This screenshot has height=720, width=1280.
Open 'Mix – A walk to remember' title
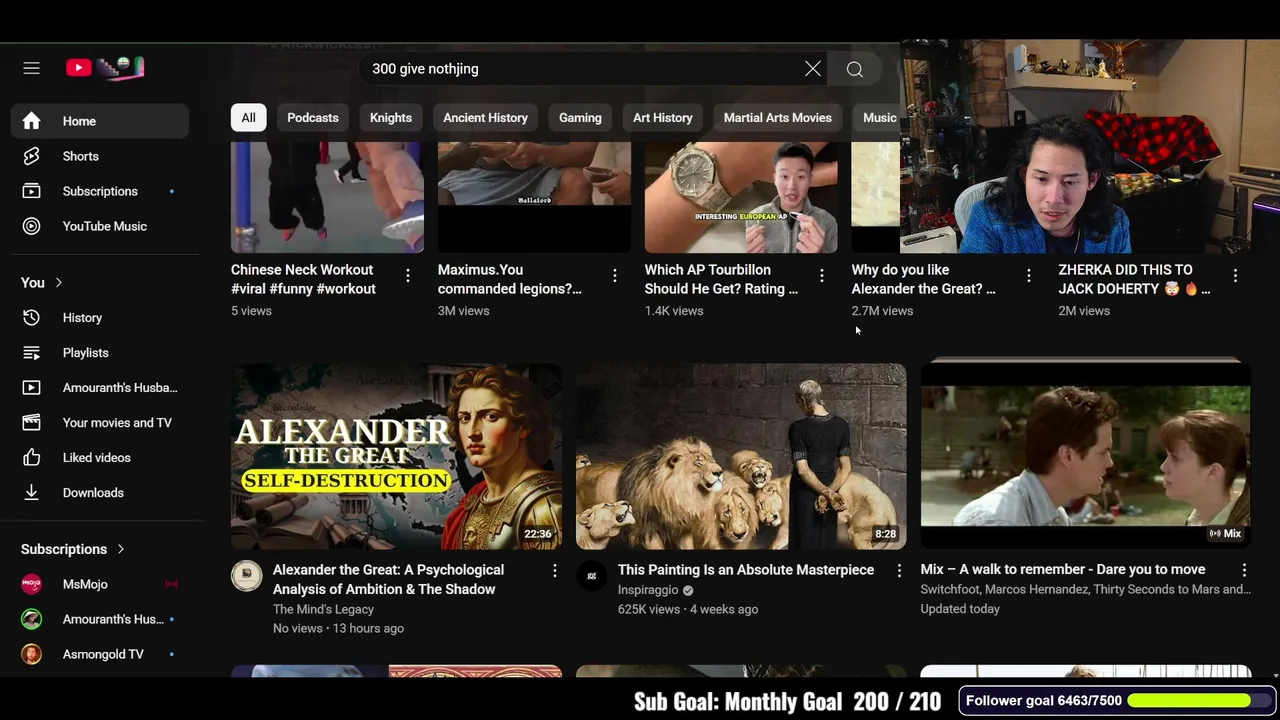click(x=1062, y=570)
